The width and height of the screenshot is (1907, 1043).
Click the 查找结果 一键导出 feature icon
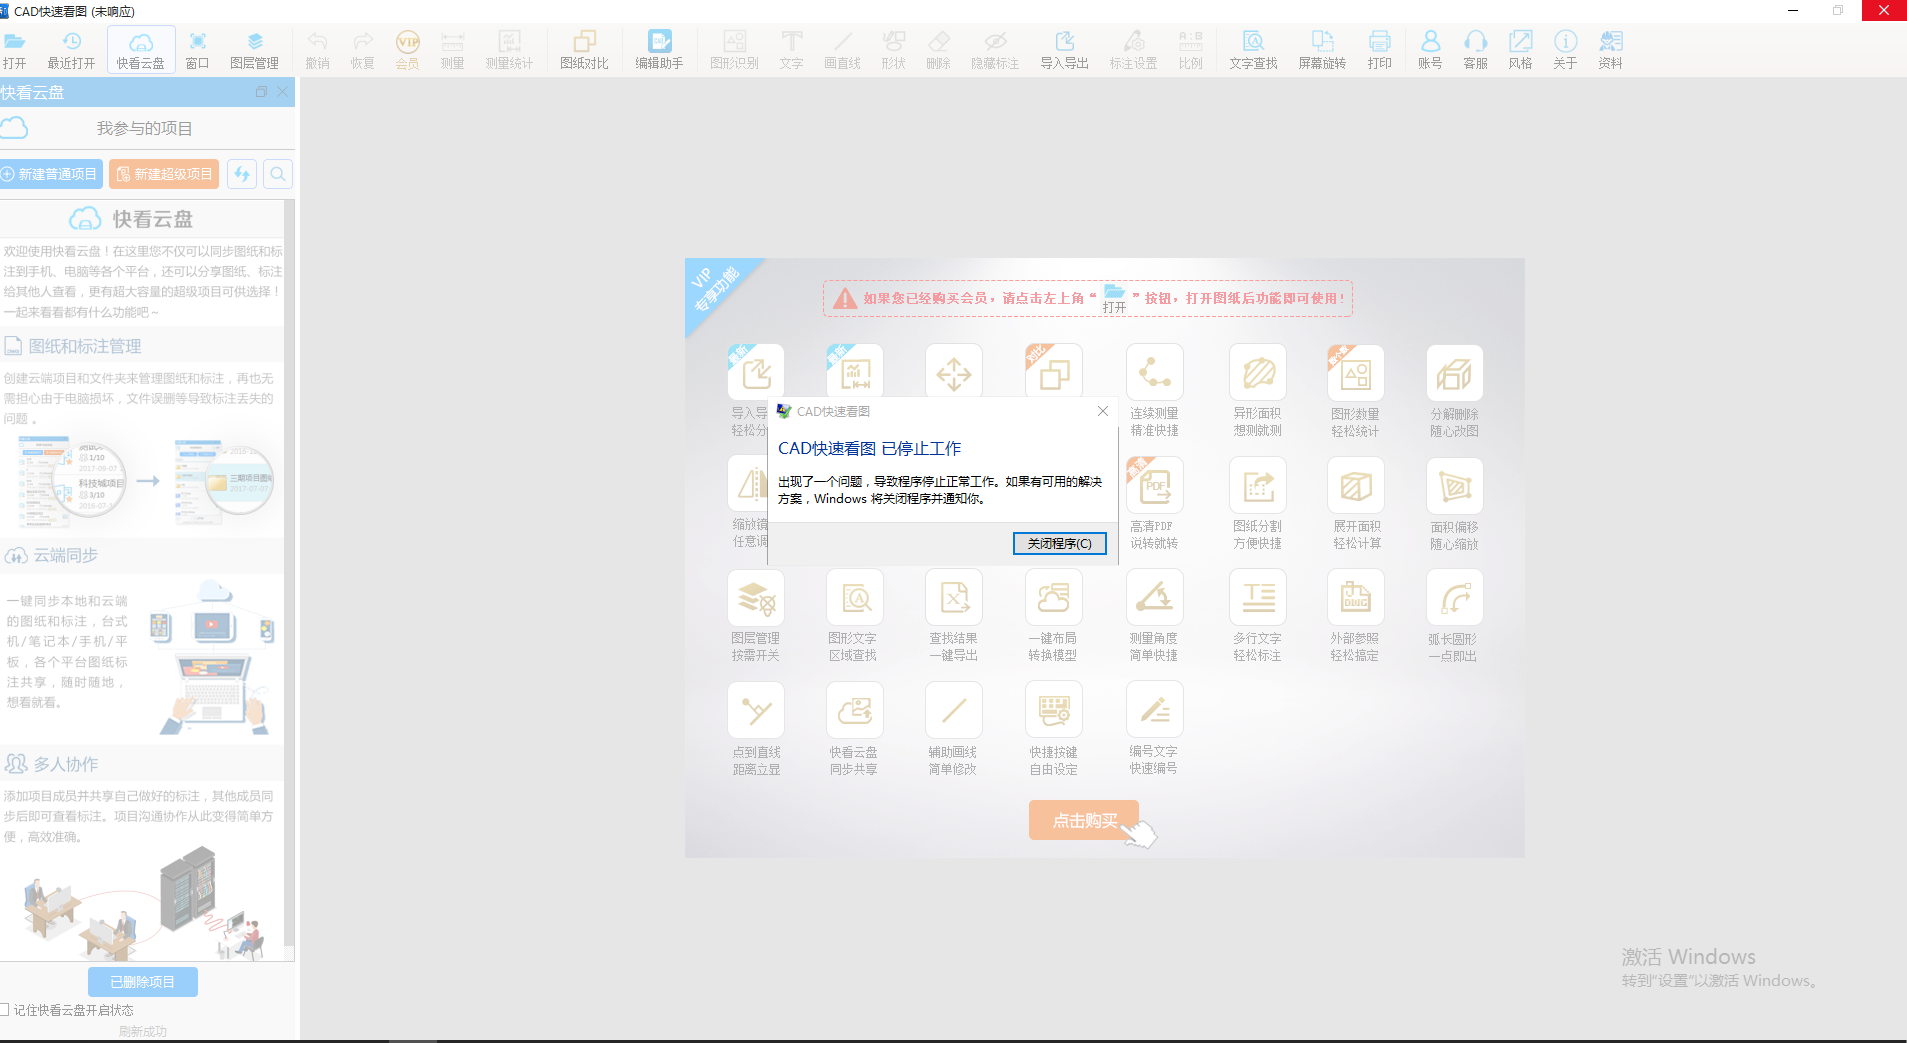tap(954, 598)
